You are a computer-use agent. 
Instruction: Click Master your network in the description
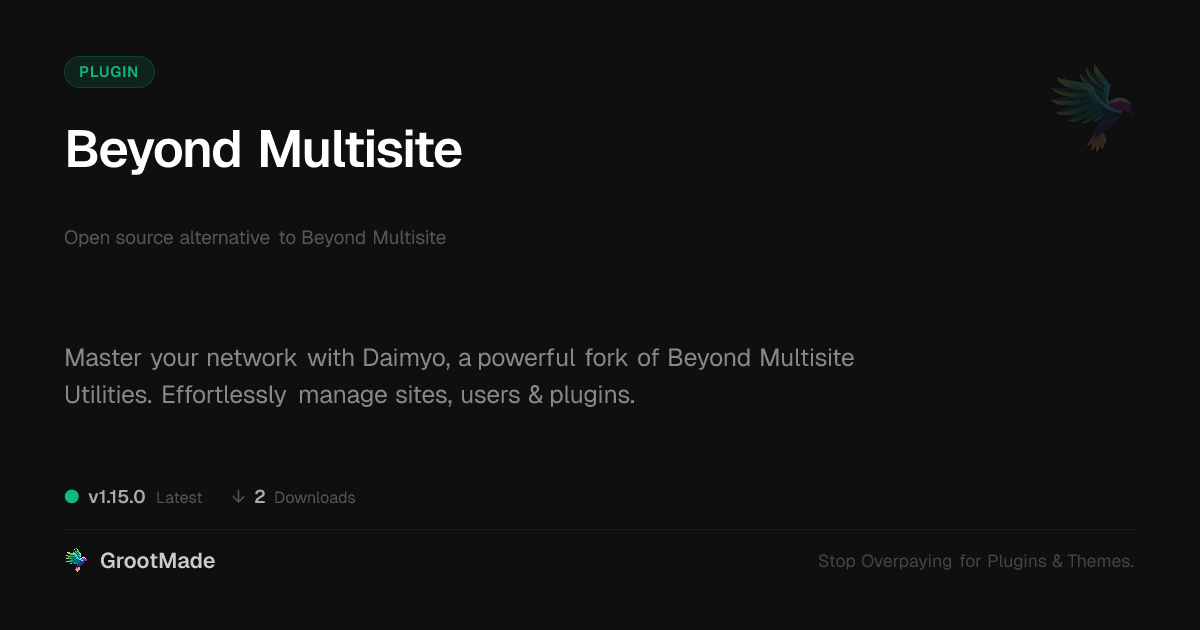[180, 358]
